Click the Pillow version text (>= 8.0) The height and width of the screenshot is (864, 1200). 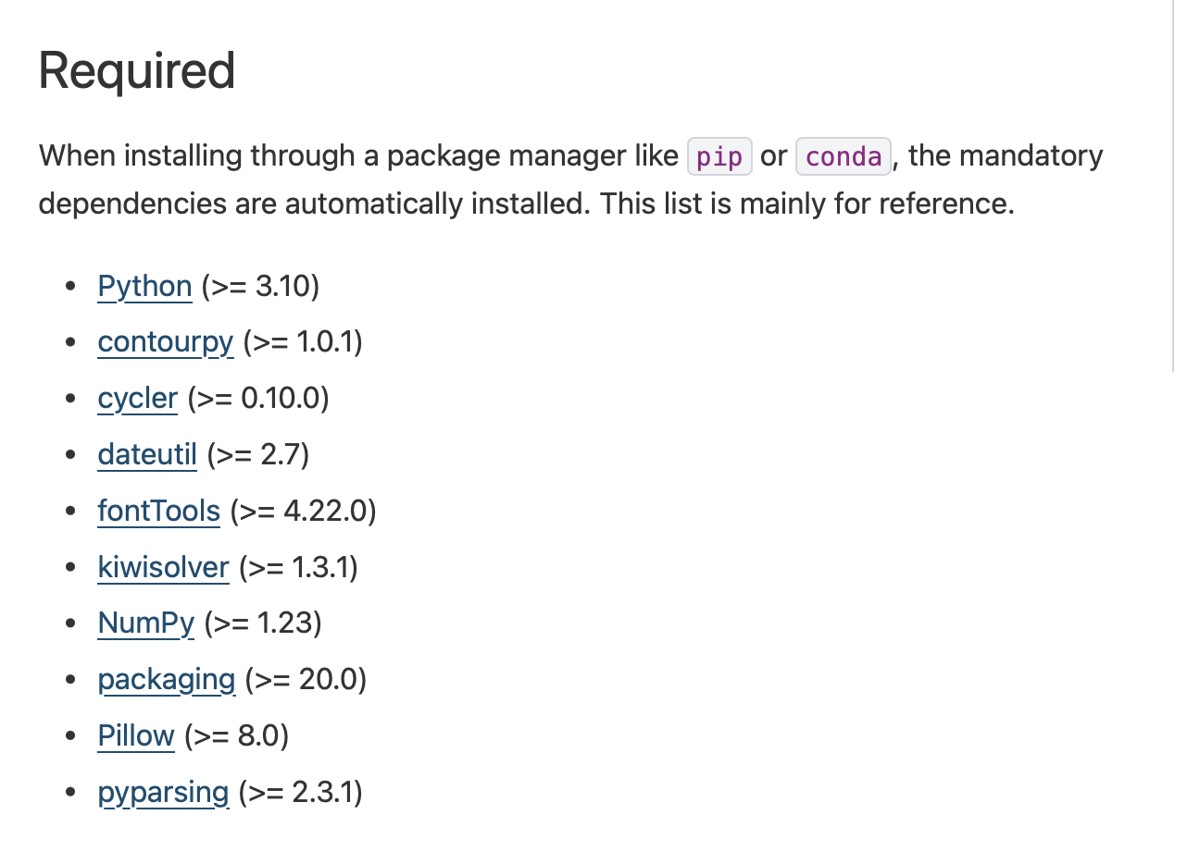point(237,736)
